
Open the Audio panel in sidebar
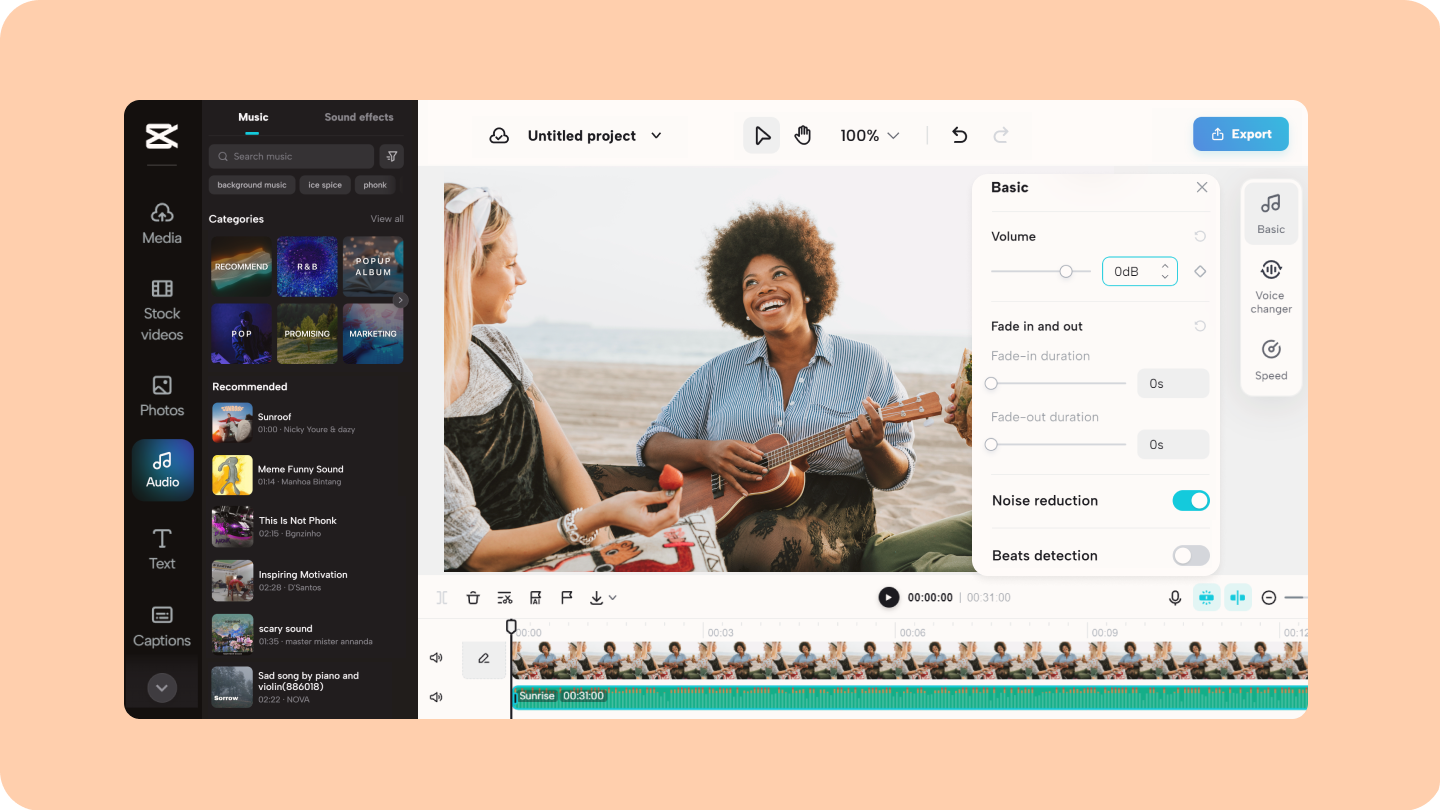[163, 470]
